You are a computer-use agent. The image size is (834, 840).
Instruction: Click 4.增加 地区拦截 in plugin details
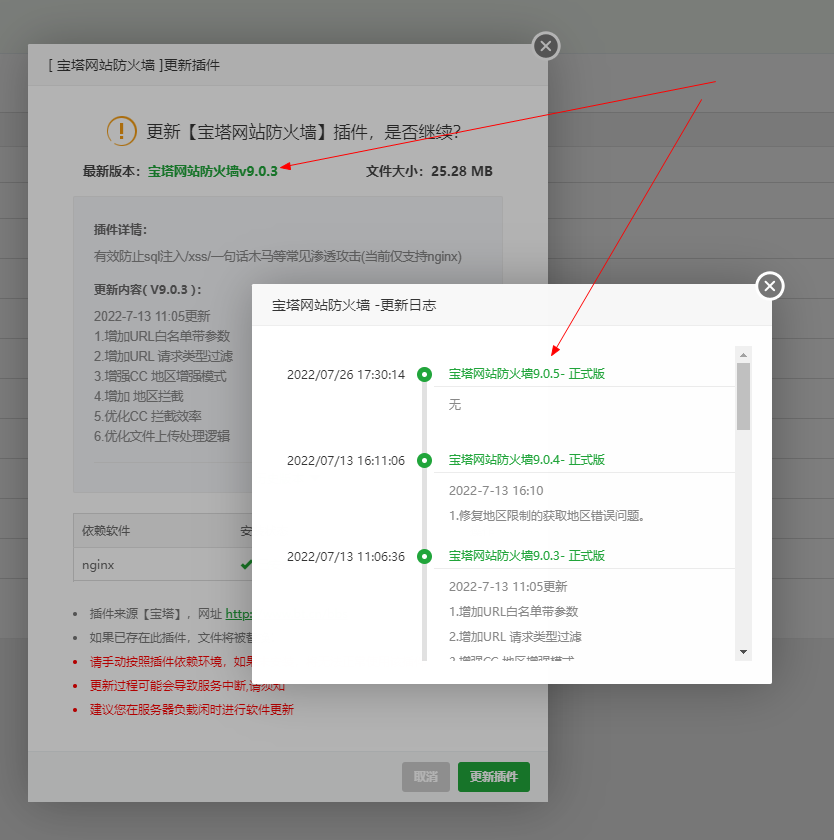[139, 396]
